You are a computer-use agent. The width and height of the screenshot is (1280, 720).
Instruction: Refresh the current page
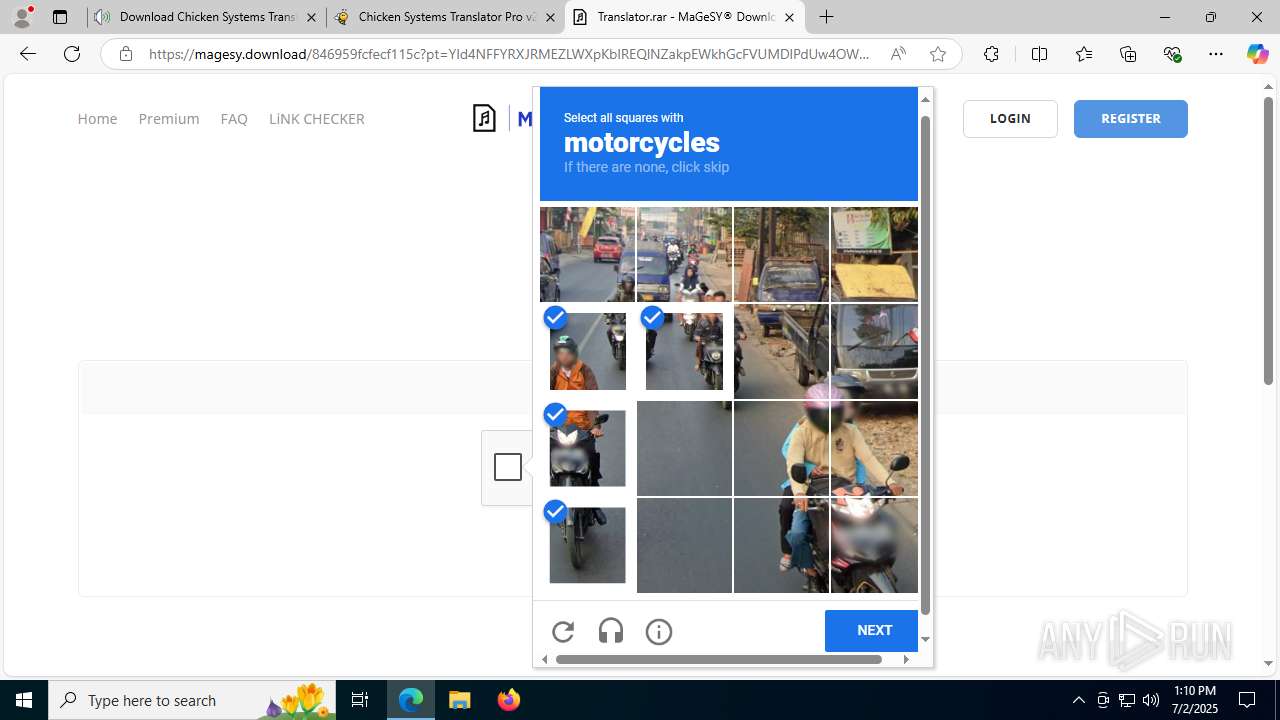point(72,54)
